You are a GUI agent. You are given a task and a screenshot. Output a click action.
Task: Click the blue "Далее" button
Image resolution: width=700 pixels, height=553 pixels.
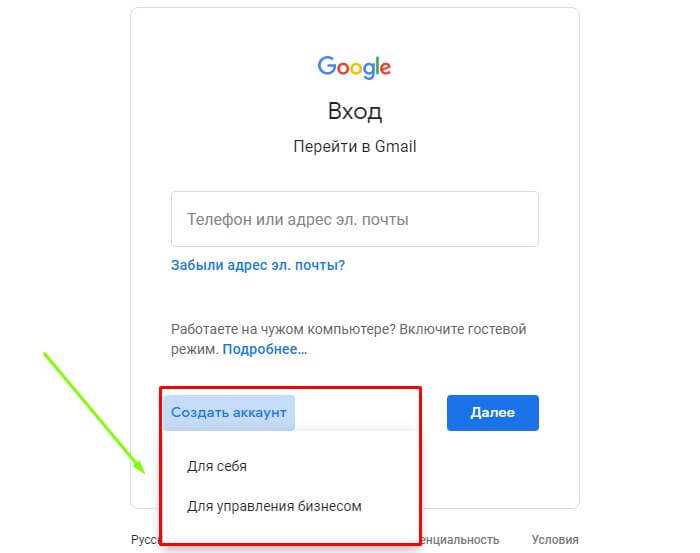pos(493,412)
